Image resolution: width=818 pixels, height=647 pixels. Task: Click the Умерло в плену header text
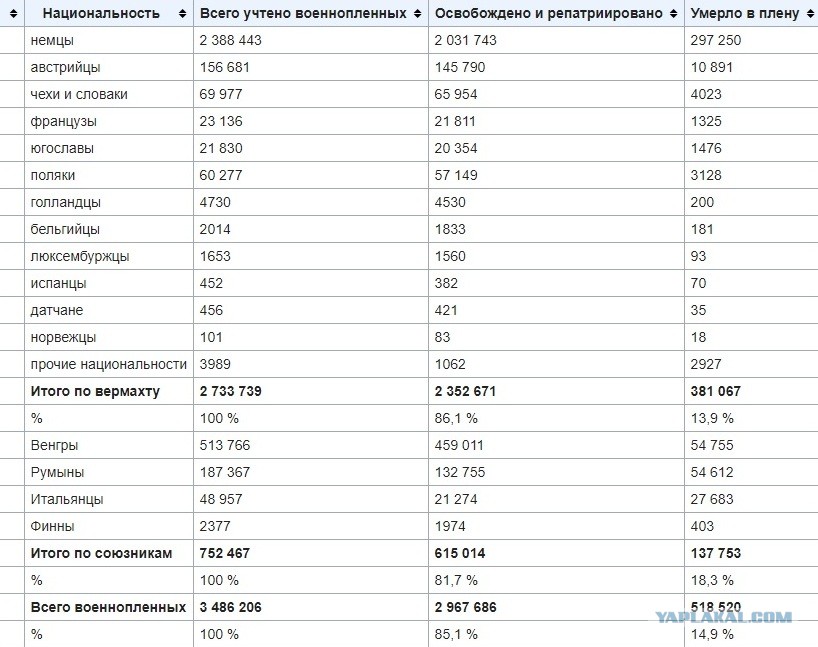pyautogui.click(x=744, y=14)
